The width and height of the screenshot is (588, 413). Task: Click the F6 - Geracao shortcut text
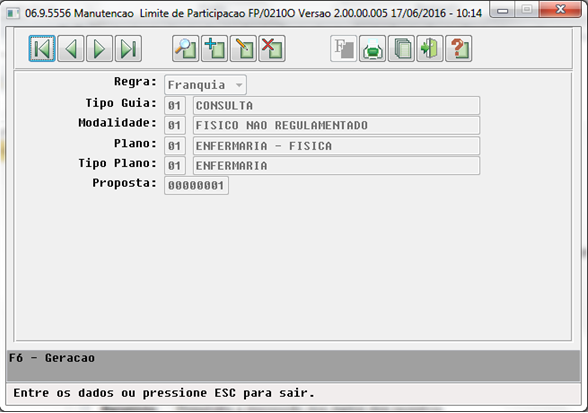click(x=52, y=358)
